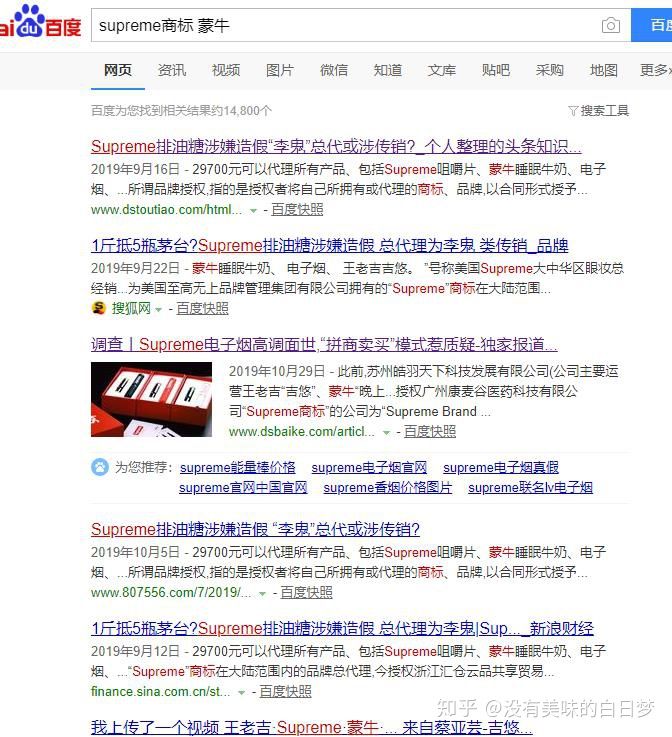Open first result titled Supreme排油糖涉嫌造假 头条知识
This screenshot has height=737, width=672.
click(x=336, y=147)
